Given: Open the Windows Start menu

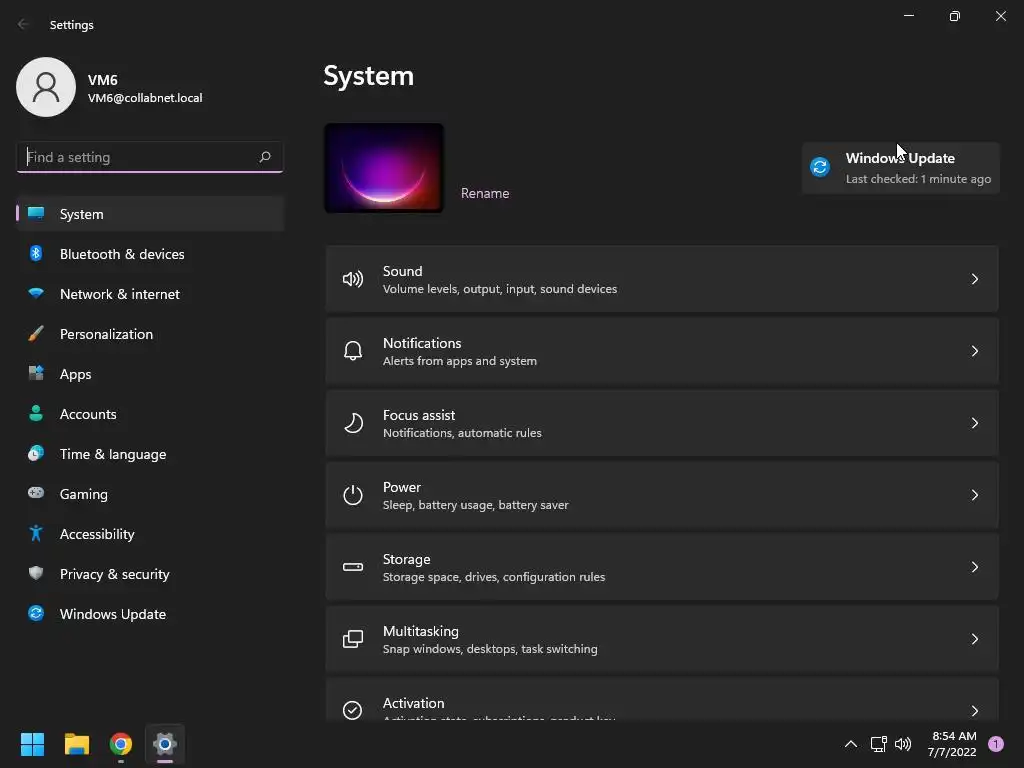Looking at the screenshot, I should [33, 744].
